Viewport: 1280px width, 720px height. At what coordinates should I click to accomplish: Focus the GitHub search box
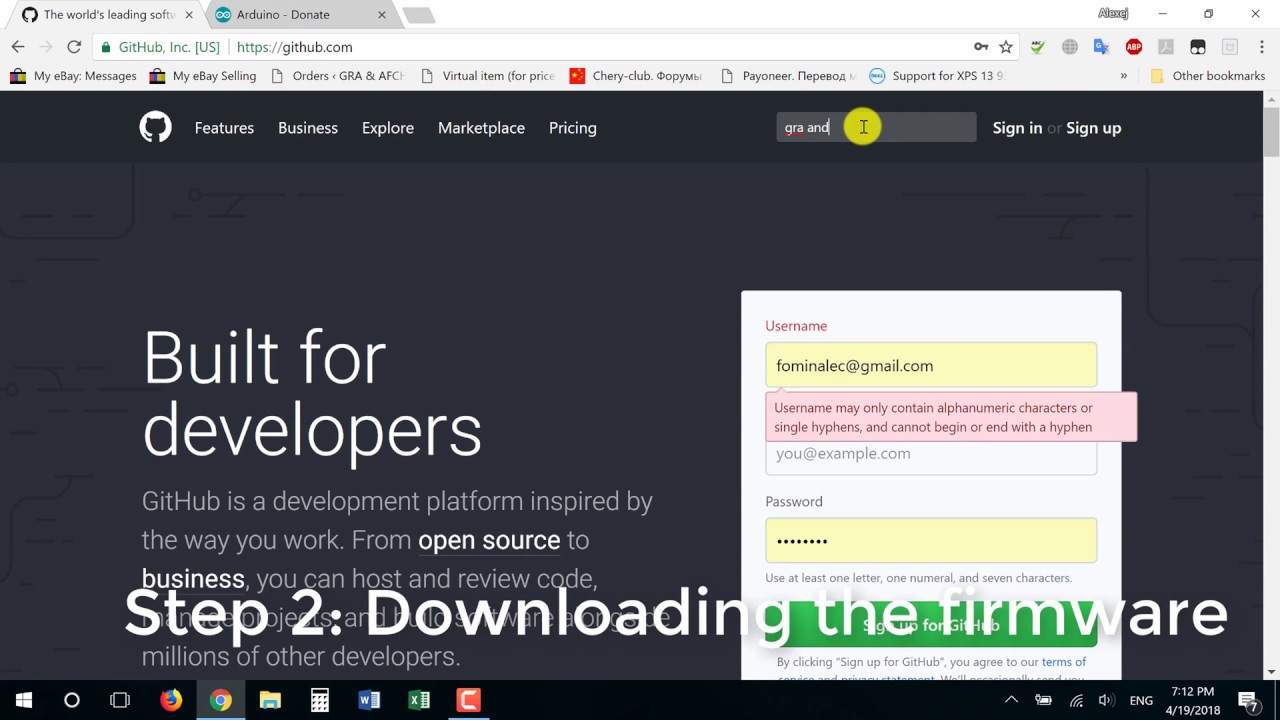(x=876, y=127)
